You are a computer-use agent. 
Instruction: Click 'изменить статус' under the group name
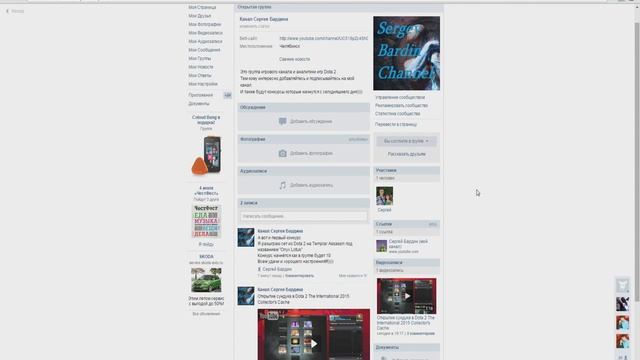[x=254, y=26]
